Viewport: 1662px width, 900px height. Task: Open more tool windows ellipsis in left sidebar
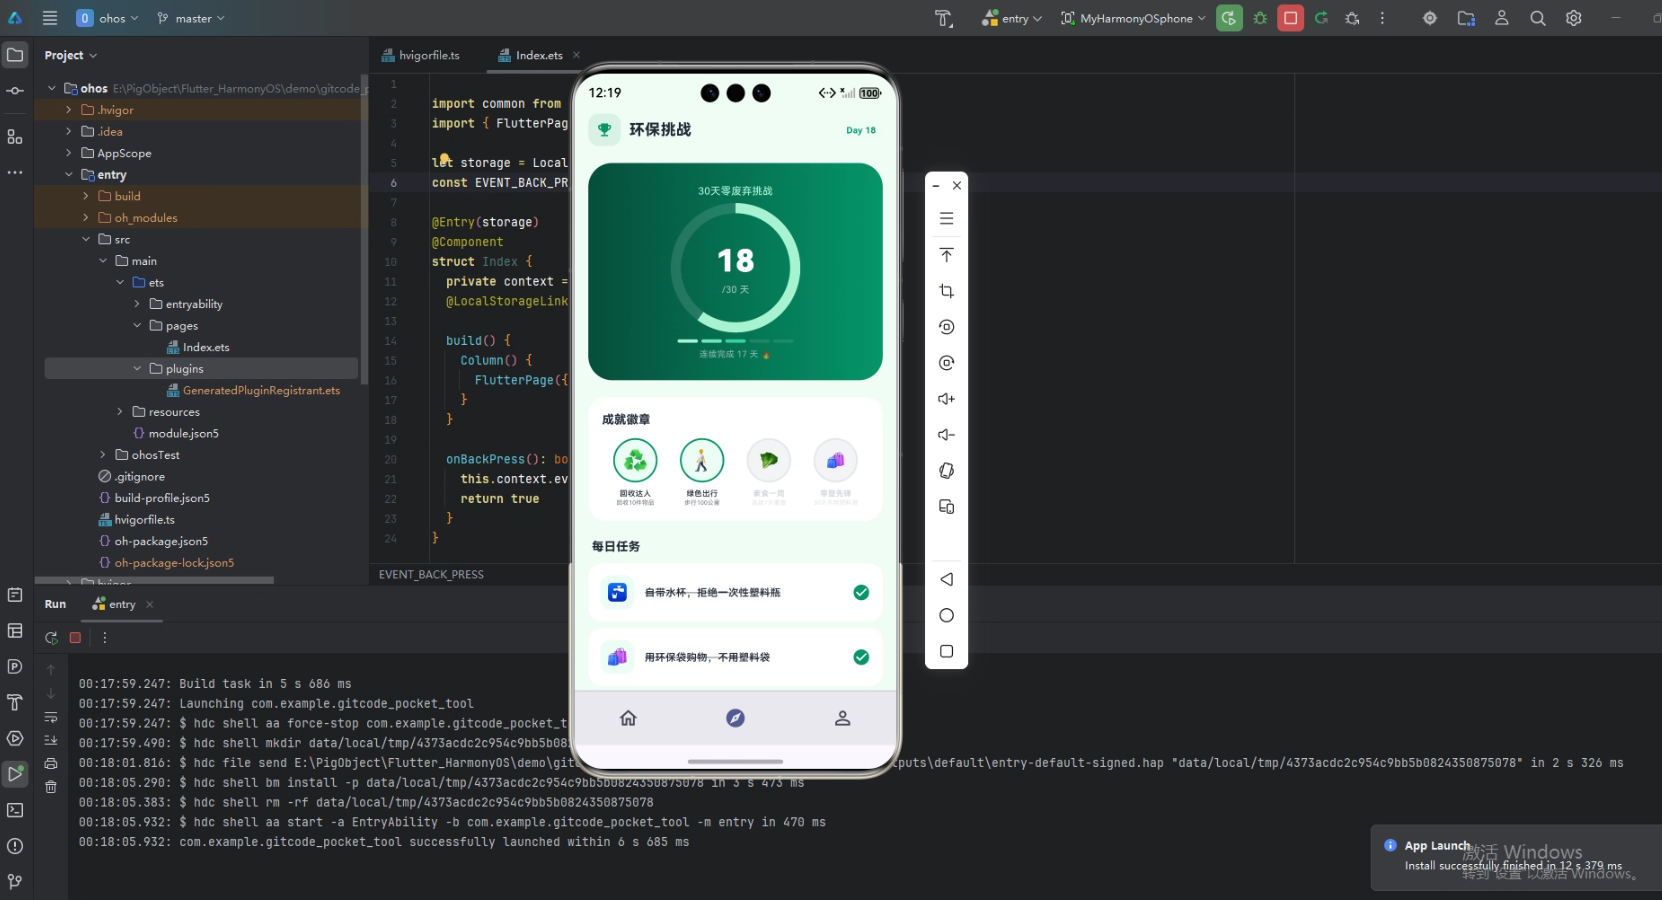(15, 173)
